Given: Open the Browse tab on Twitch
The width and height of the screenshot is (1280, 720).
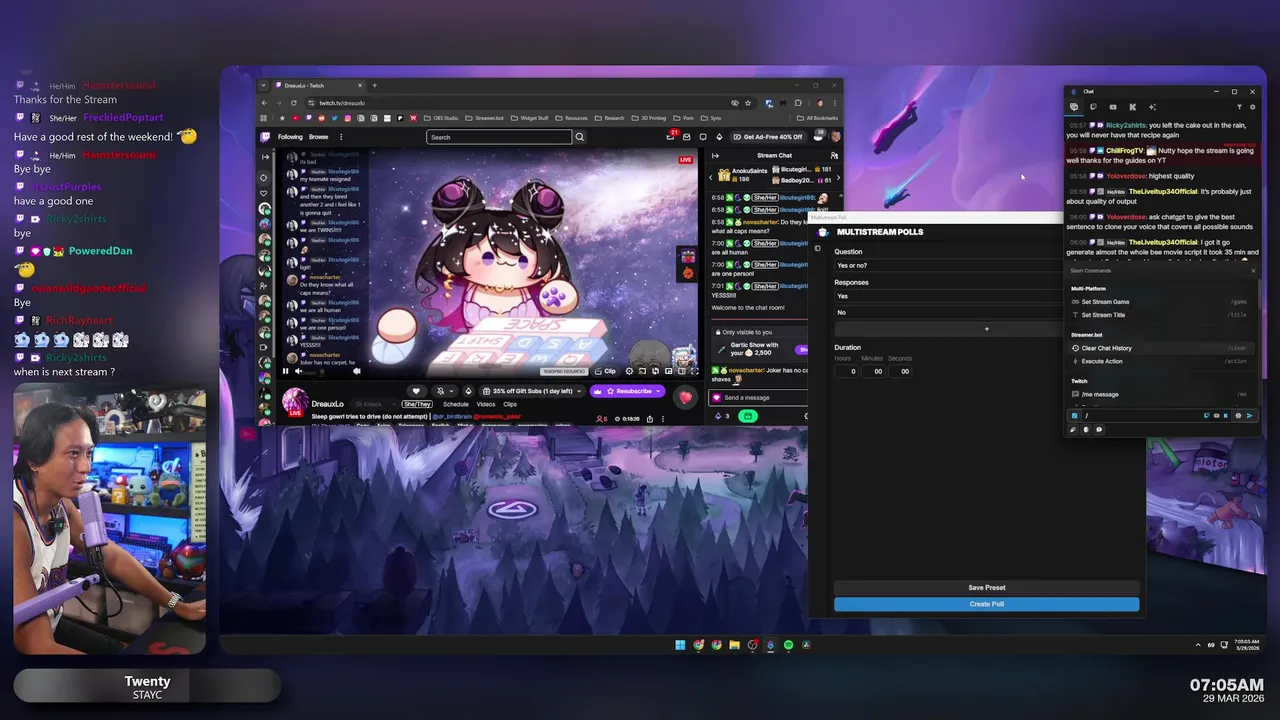Looking at the screenshot, I should 318,137.
